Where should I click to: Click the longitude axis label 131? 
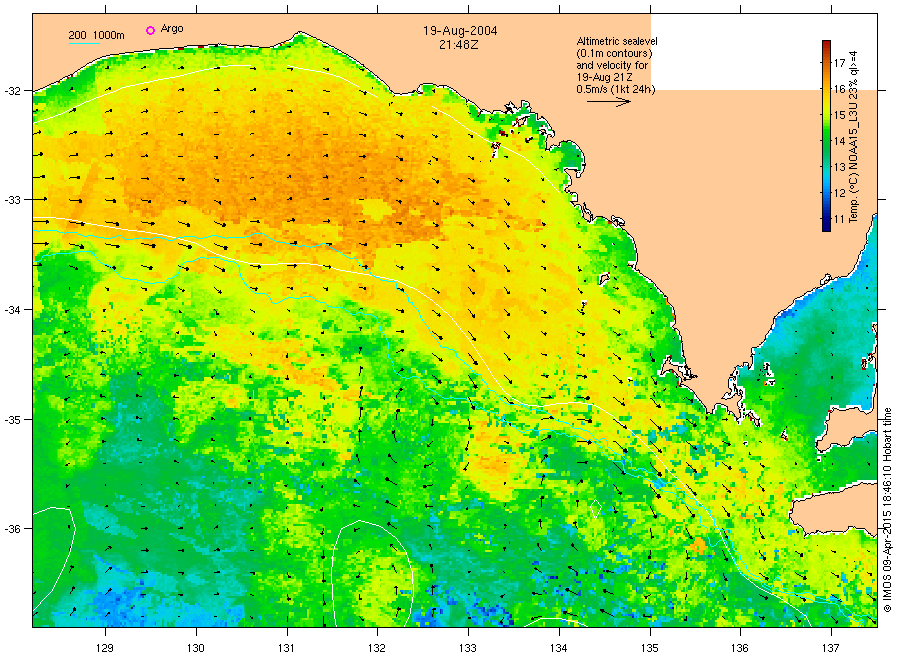coord(286,648)
